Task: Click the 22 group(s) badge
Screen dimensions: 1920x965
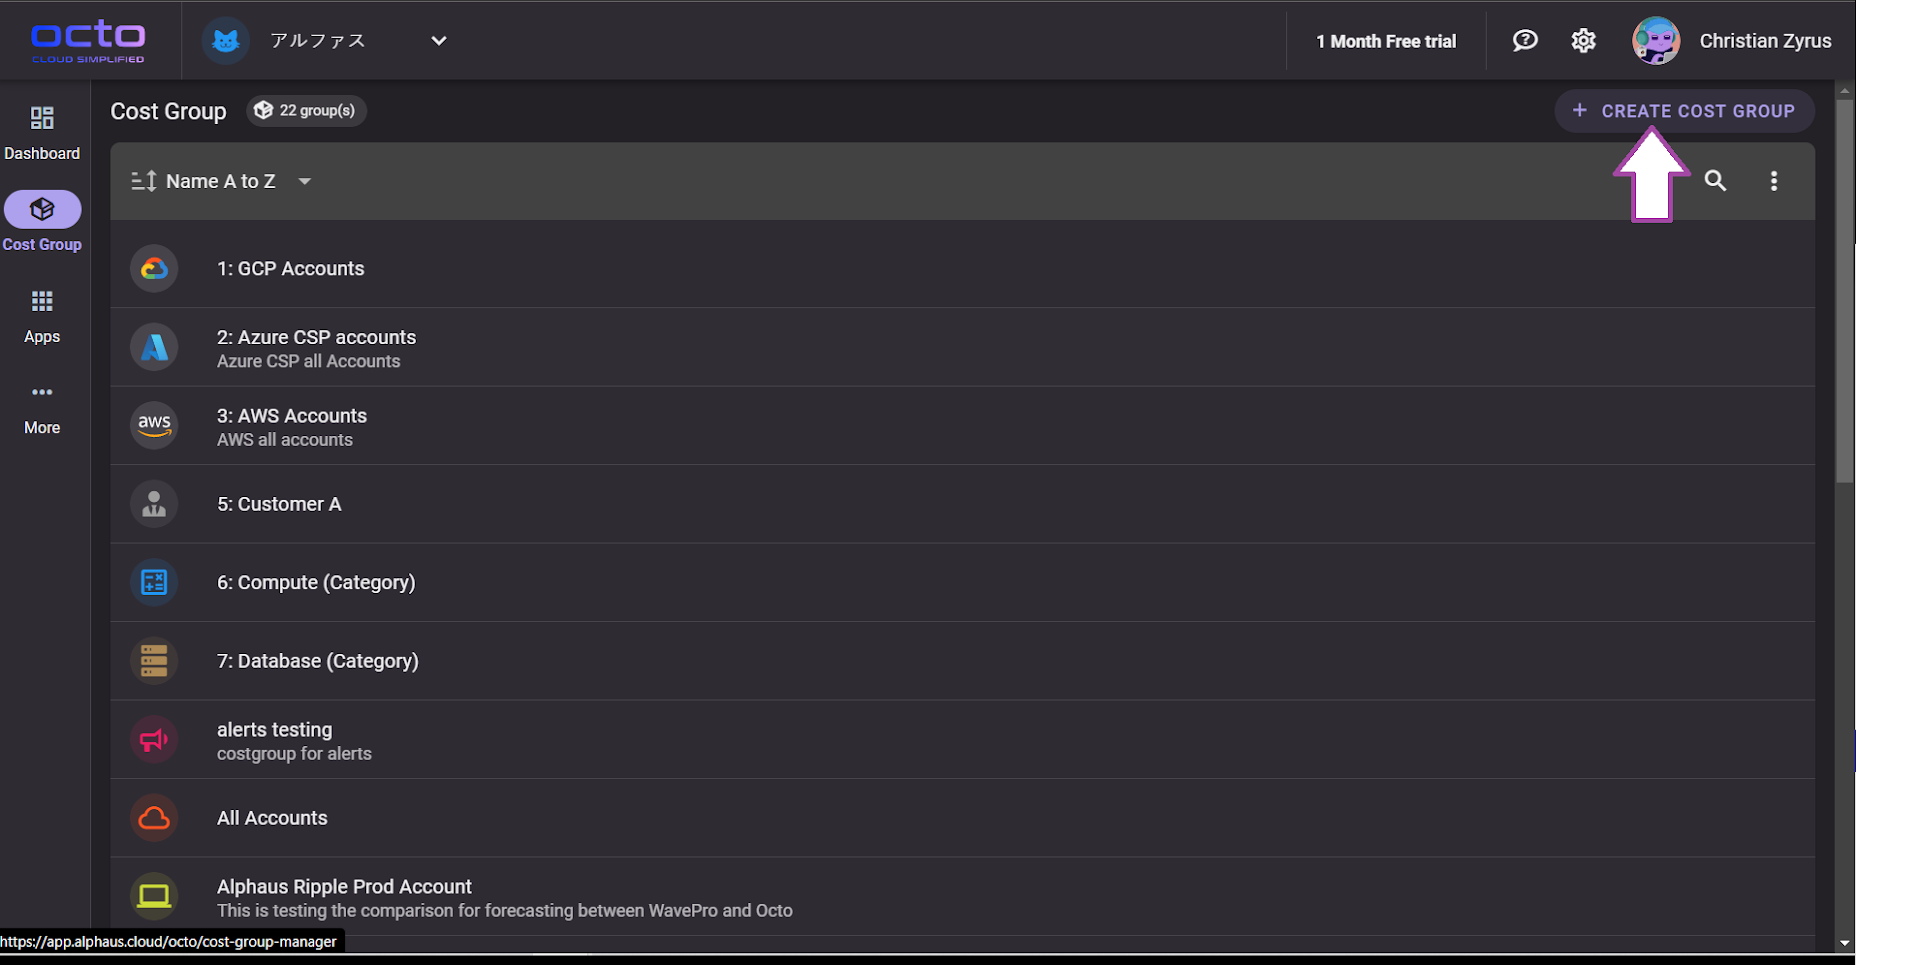Action: tap(306, 111)
